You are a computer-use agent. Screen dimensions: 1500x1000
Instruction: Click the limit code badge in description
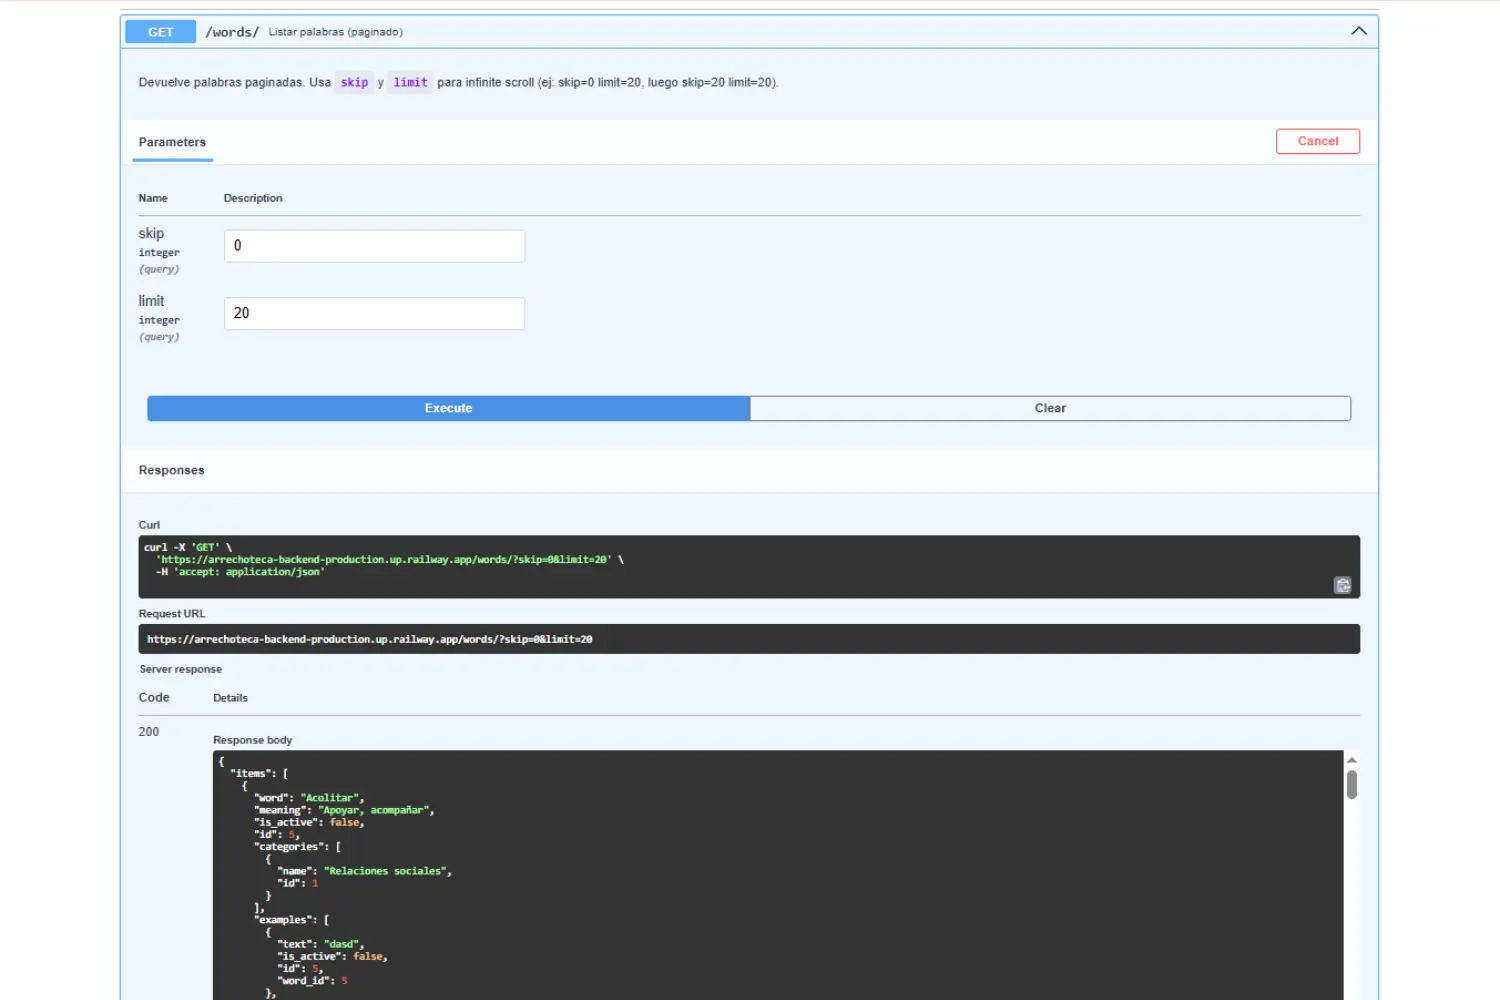(x=409, y=82)
